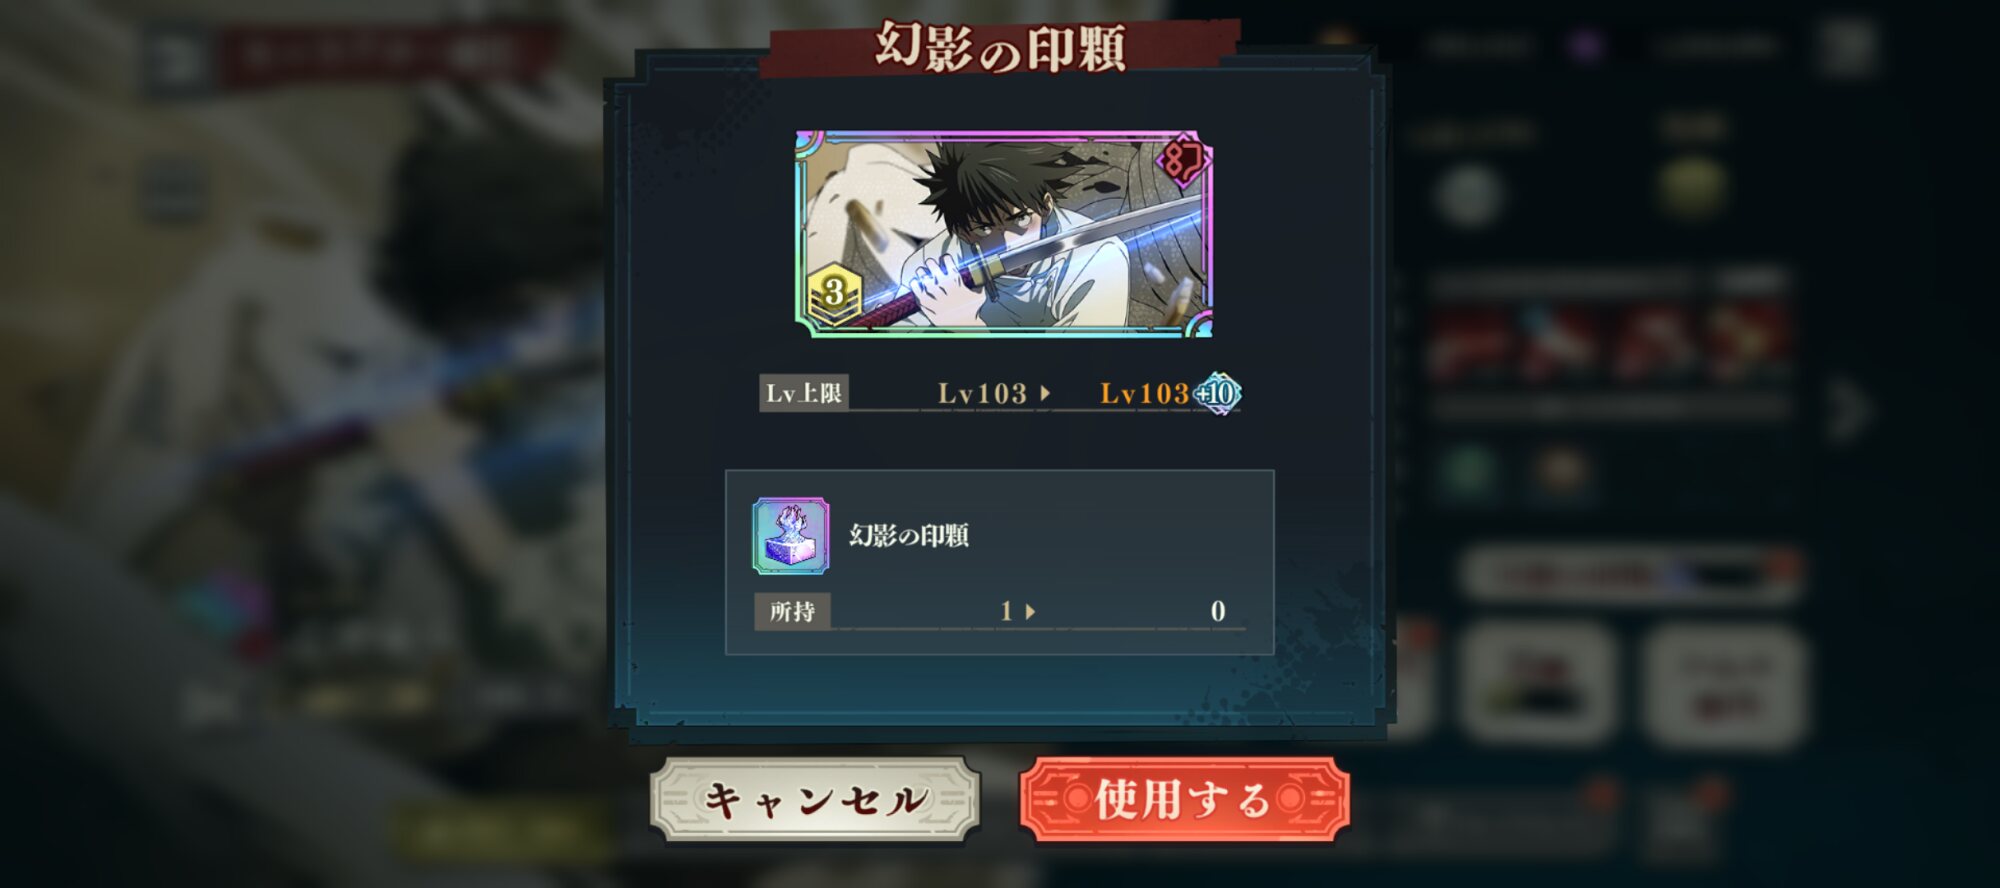Click the blurred purple gem icon in the top bar
Viewport: 2000px width, 888px height.
1585,45
